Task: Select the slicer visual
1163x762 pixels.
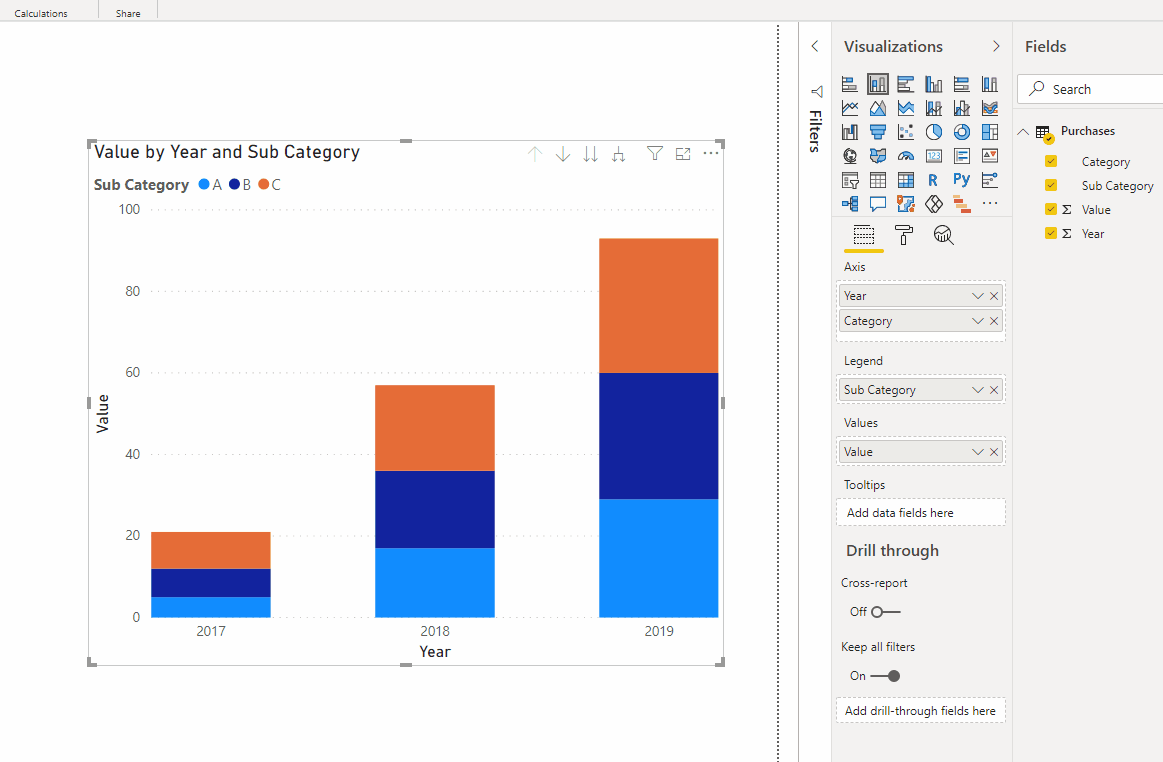Action: [850, 180]
